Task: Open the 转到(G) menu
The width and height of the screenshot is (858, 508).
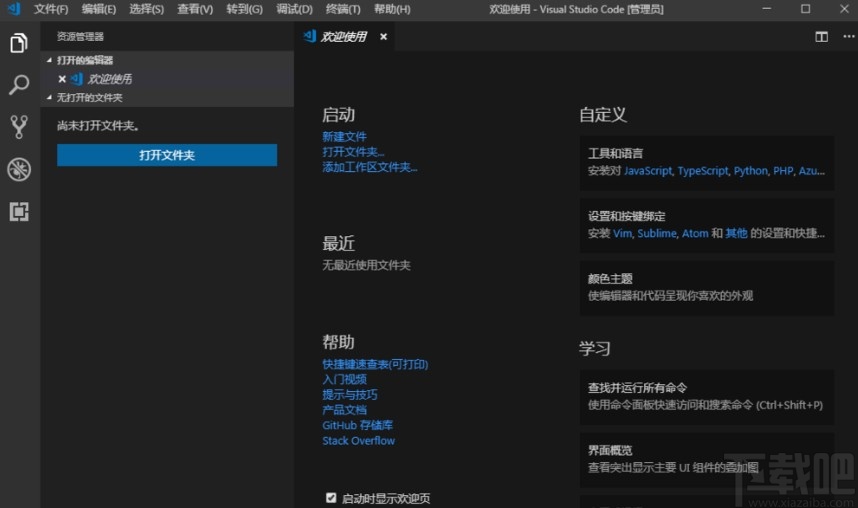Action: pyautogui.click(x=244, y=9)
